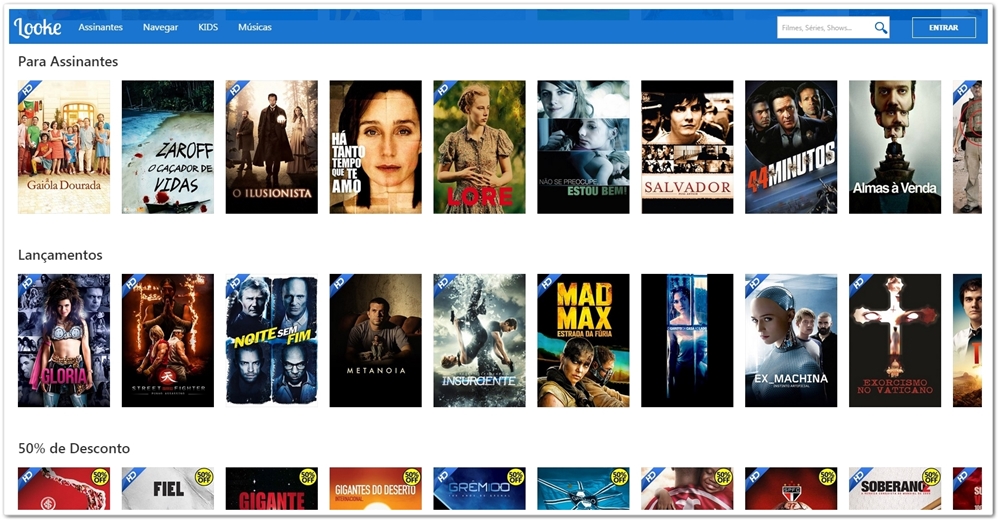
Task: Click the search magnifier icon
Action: coord(881,27)
